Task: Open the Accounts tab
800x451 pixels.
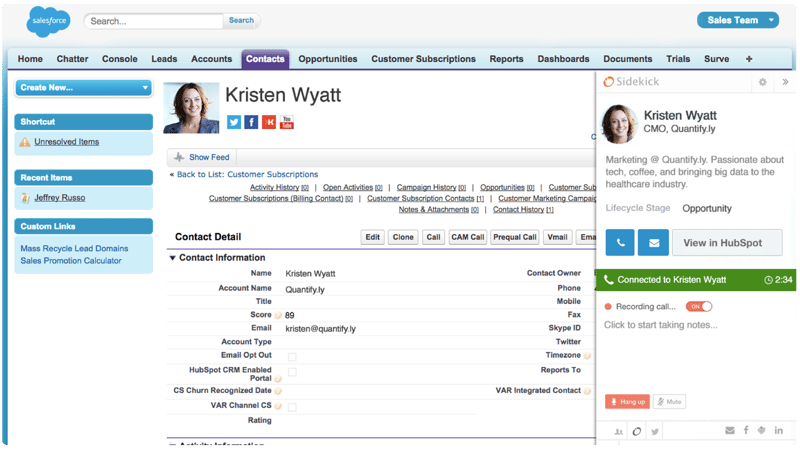Action: click(211, 59)
